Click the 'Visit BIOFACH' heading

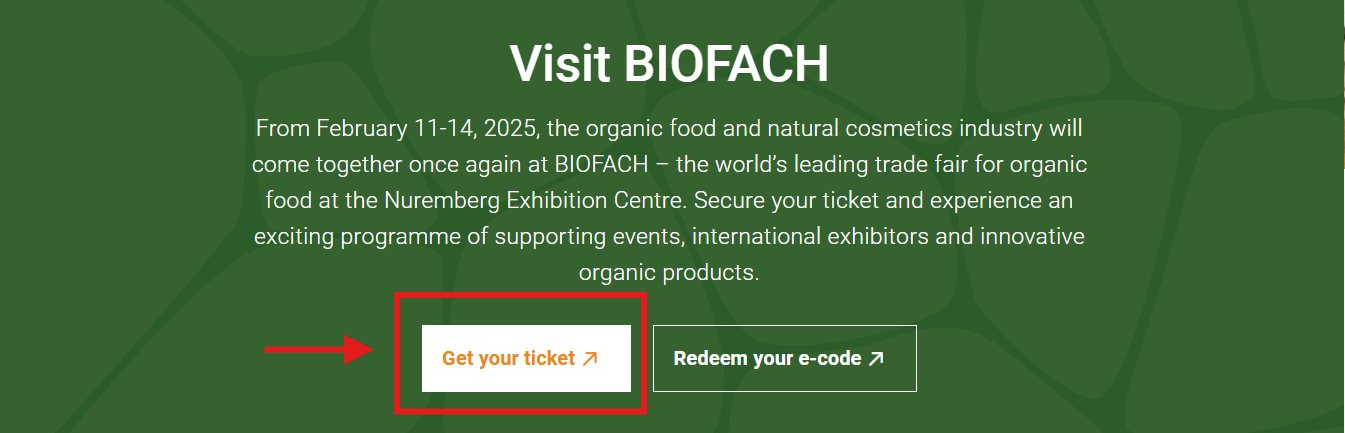coord(669,64)
